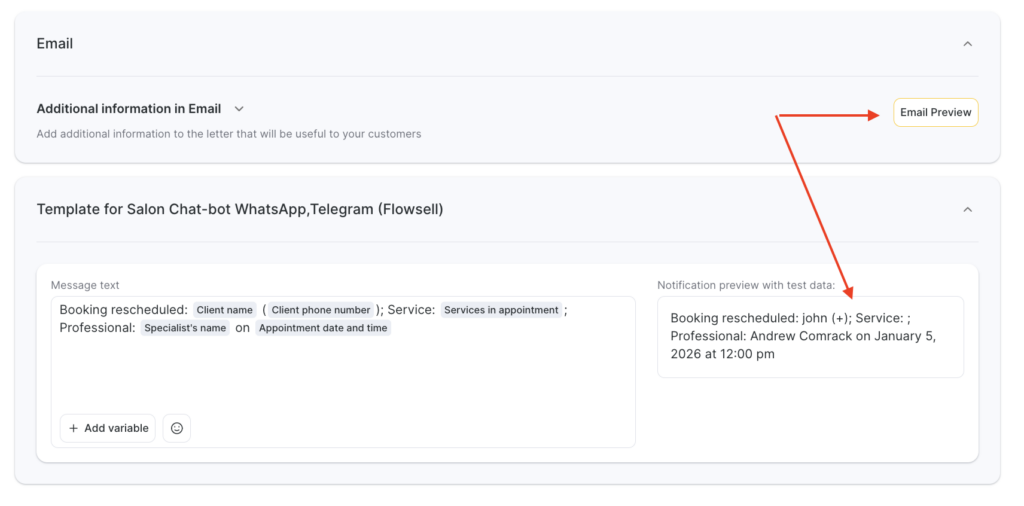Viewport: 1024px width, 506px height.
Task: Click the Template for Salon Chat-bot heading
Action: pyautogui.click(x=240, y=210)
